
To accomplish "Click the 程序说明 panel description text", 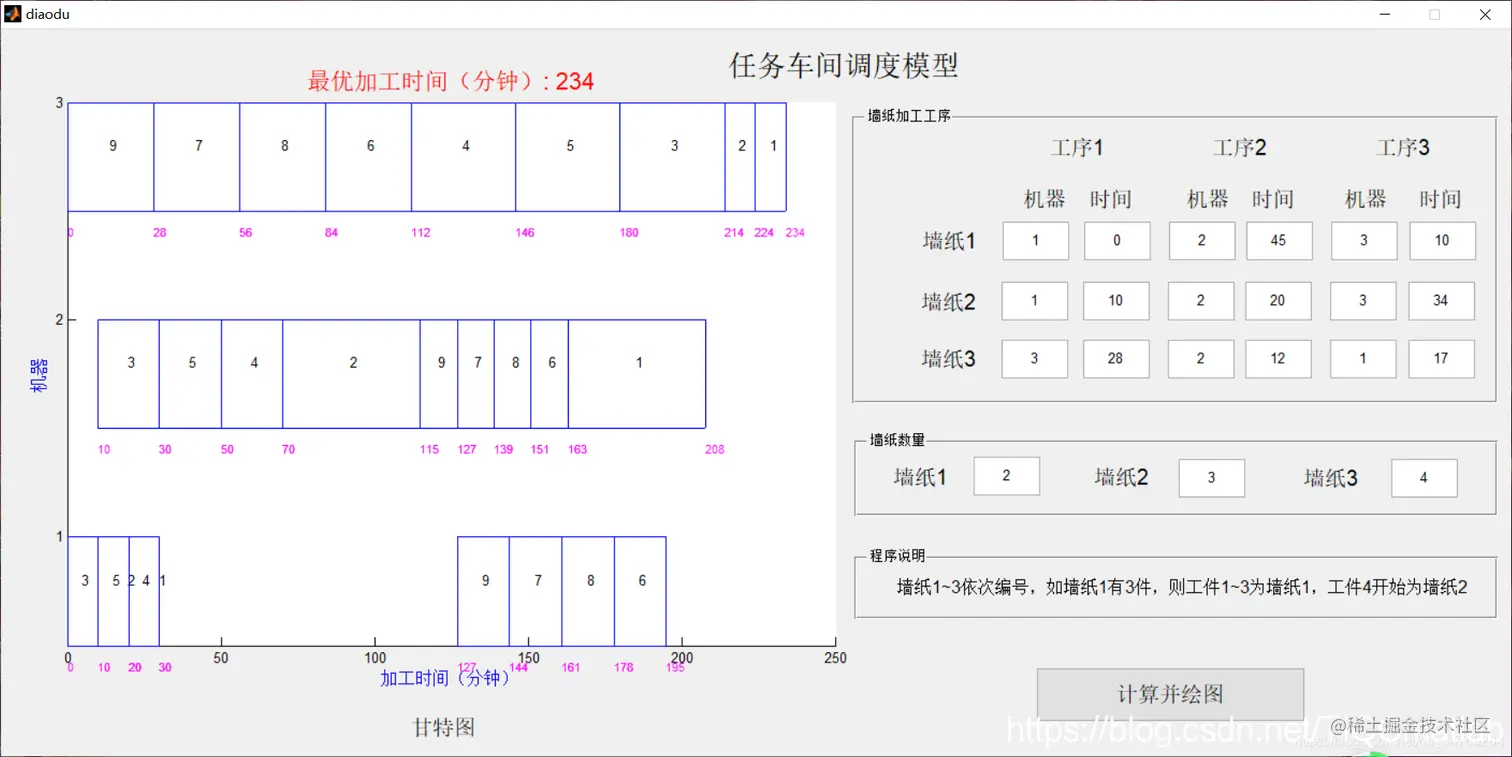I will [x=1176, y=586].
